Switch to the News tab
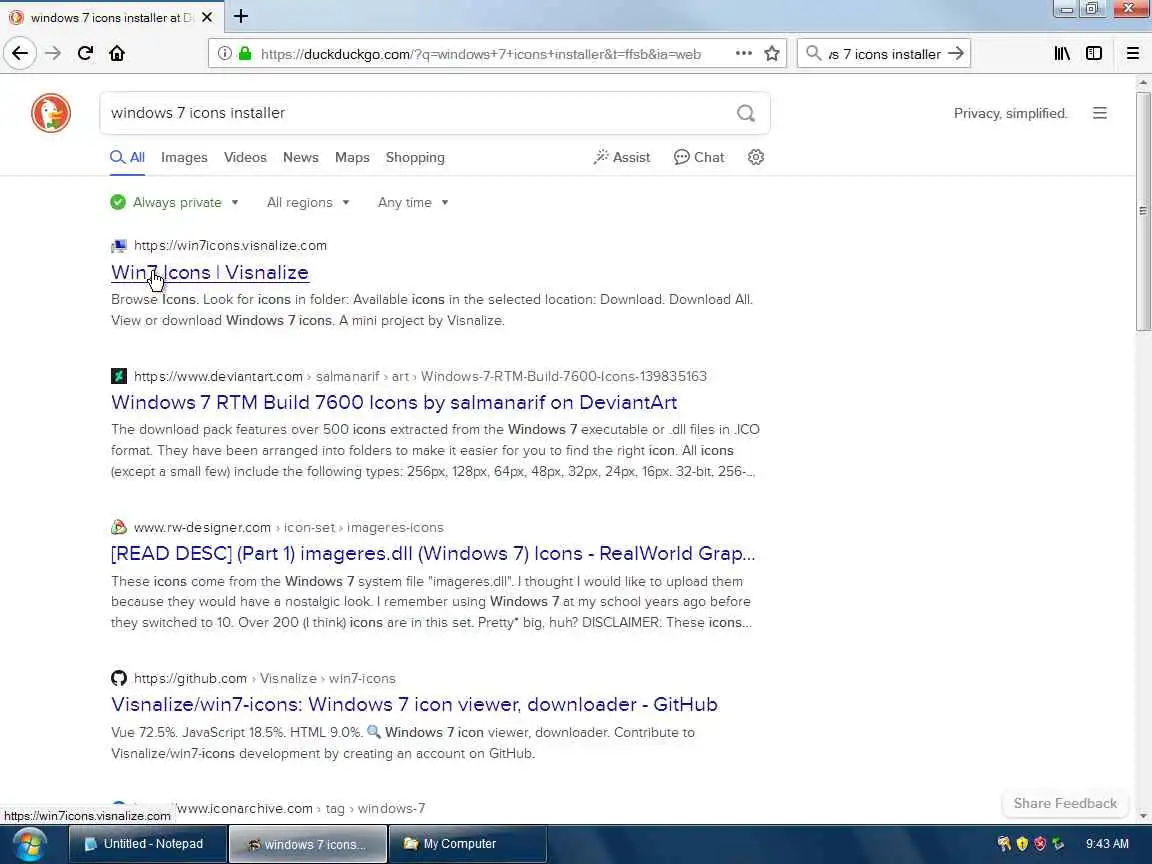The width and height of the screenshot is (1152, 864). coord(300,157)
